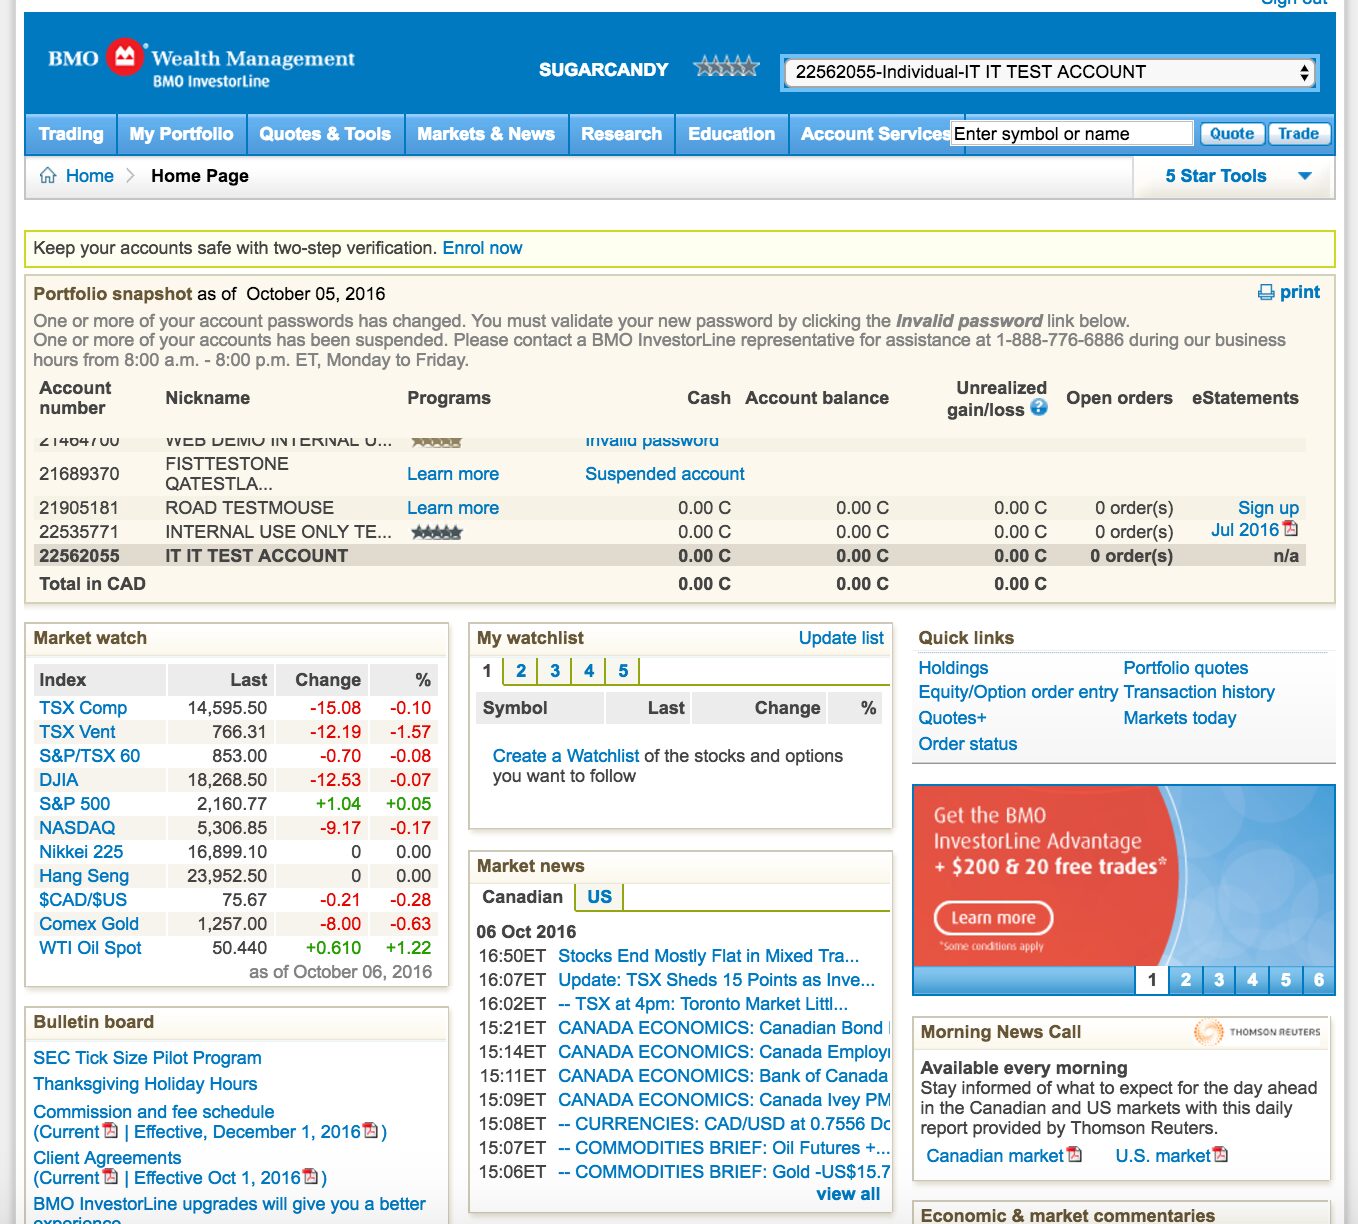Click the Learn more banner button

(x=993, y=918)
